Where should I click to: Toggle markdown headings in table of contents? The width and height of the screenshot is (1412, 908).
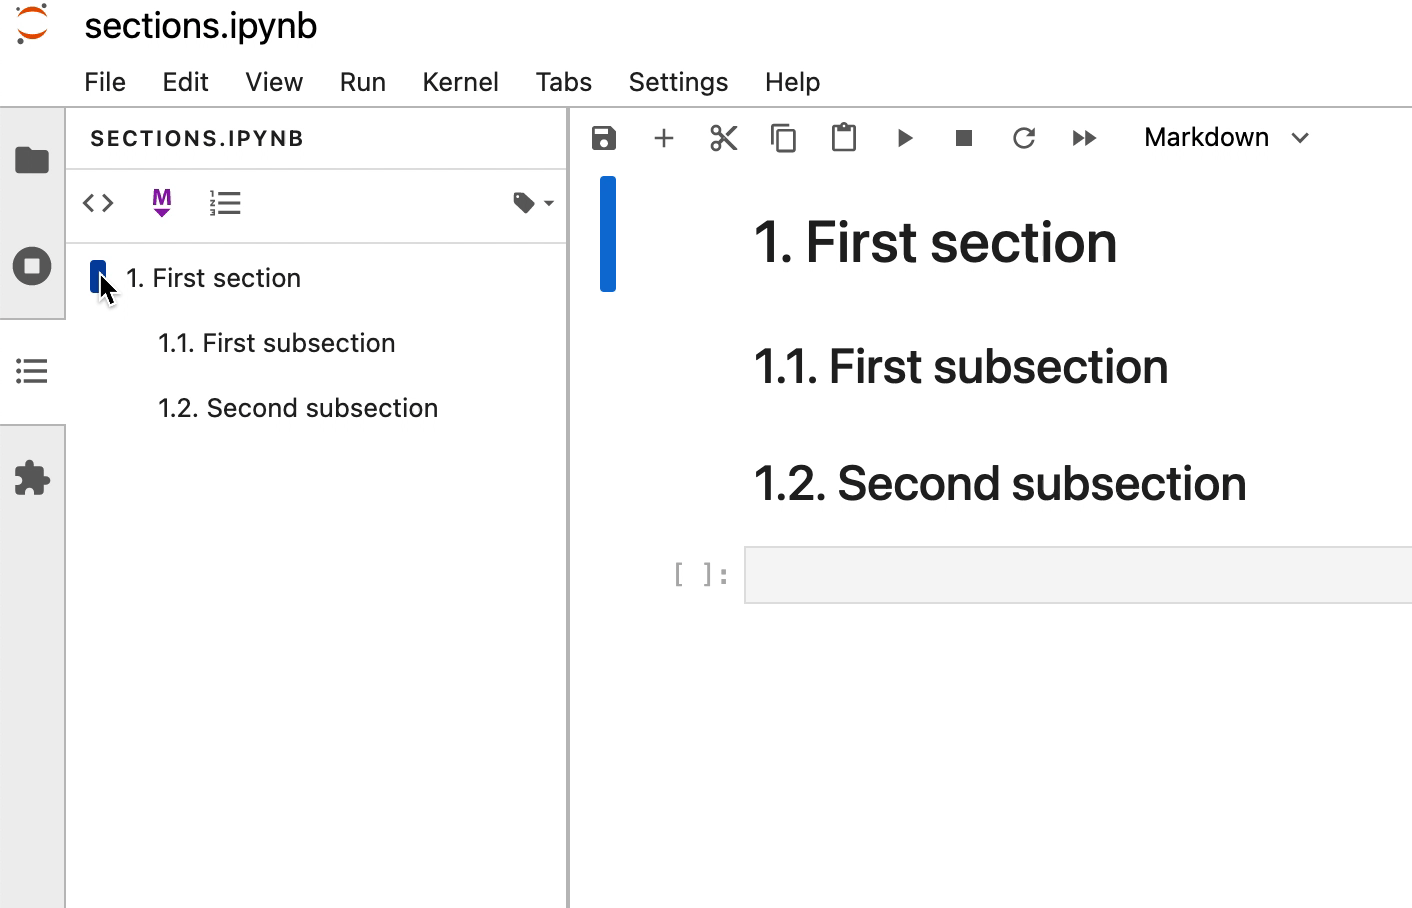pos(161,202)
